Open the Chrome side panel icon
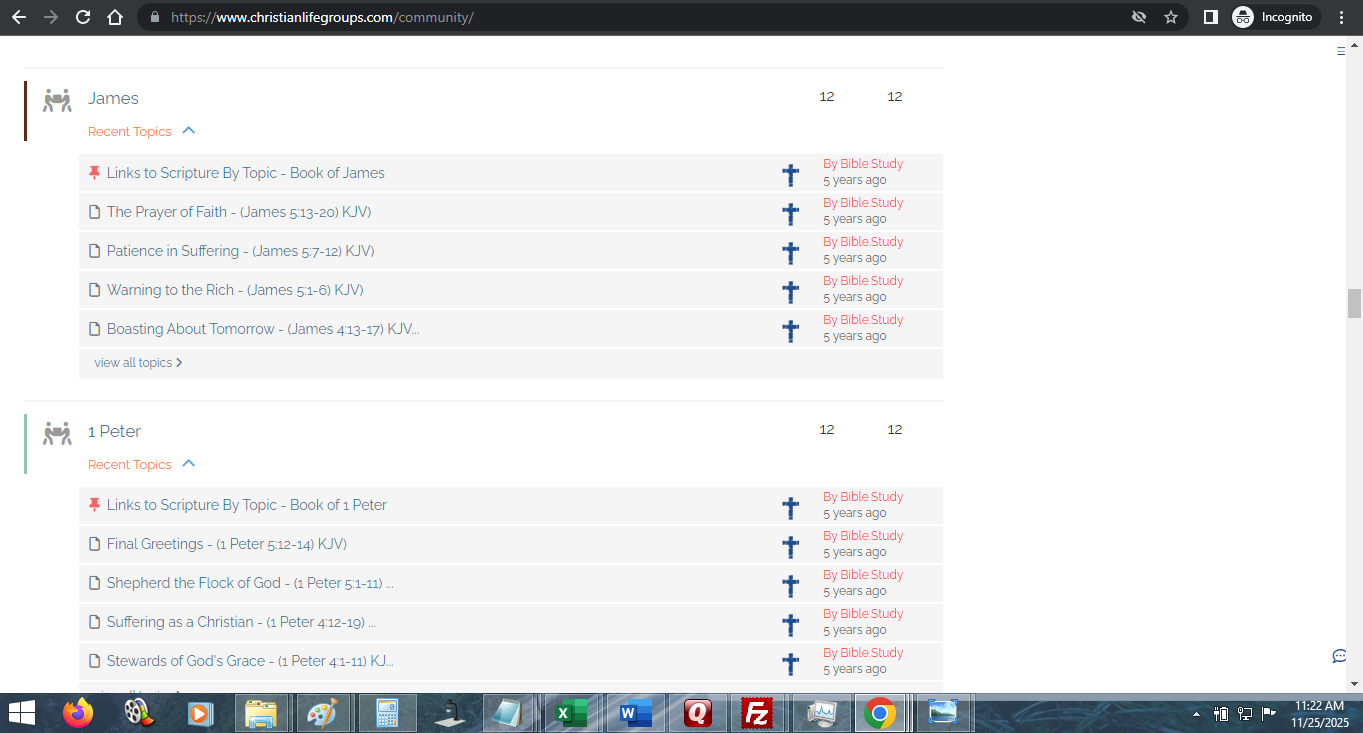Screen dimensions: 1363x733 click(x=1210, y=17)
